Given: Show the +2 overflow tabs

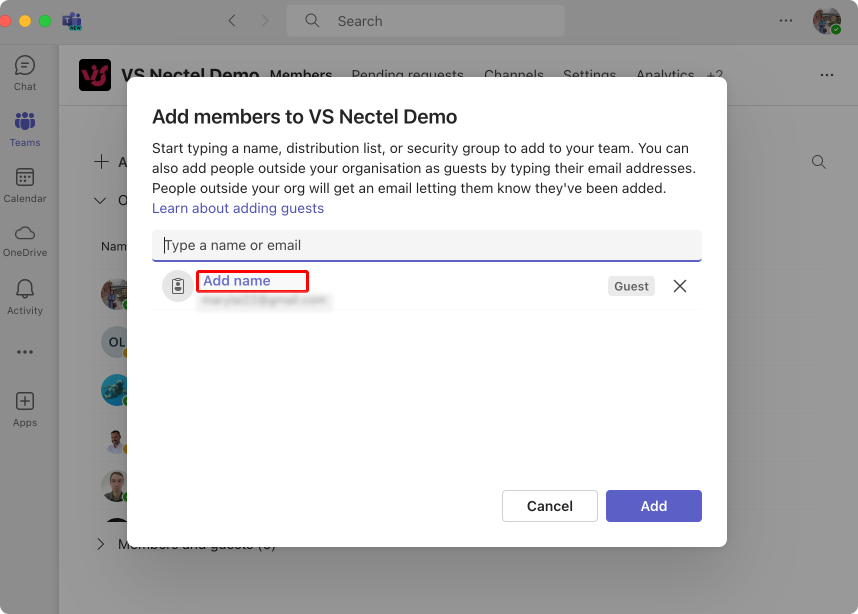Looking at the screenshot, I should 715,73.
